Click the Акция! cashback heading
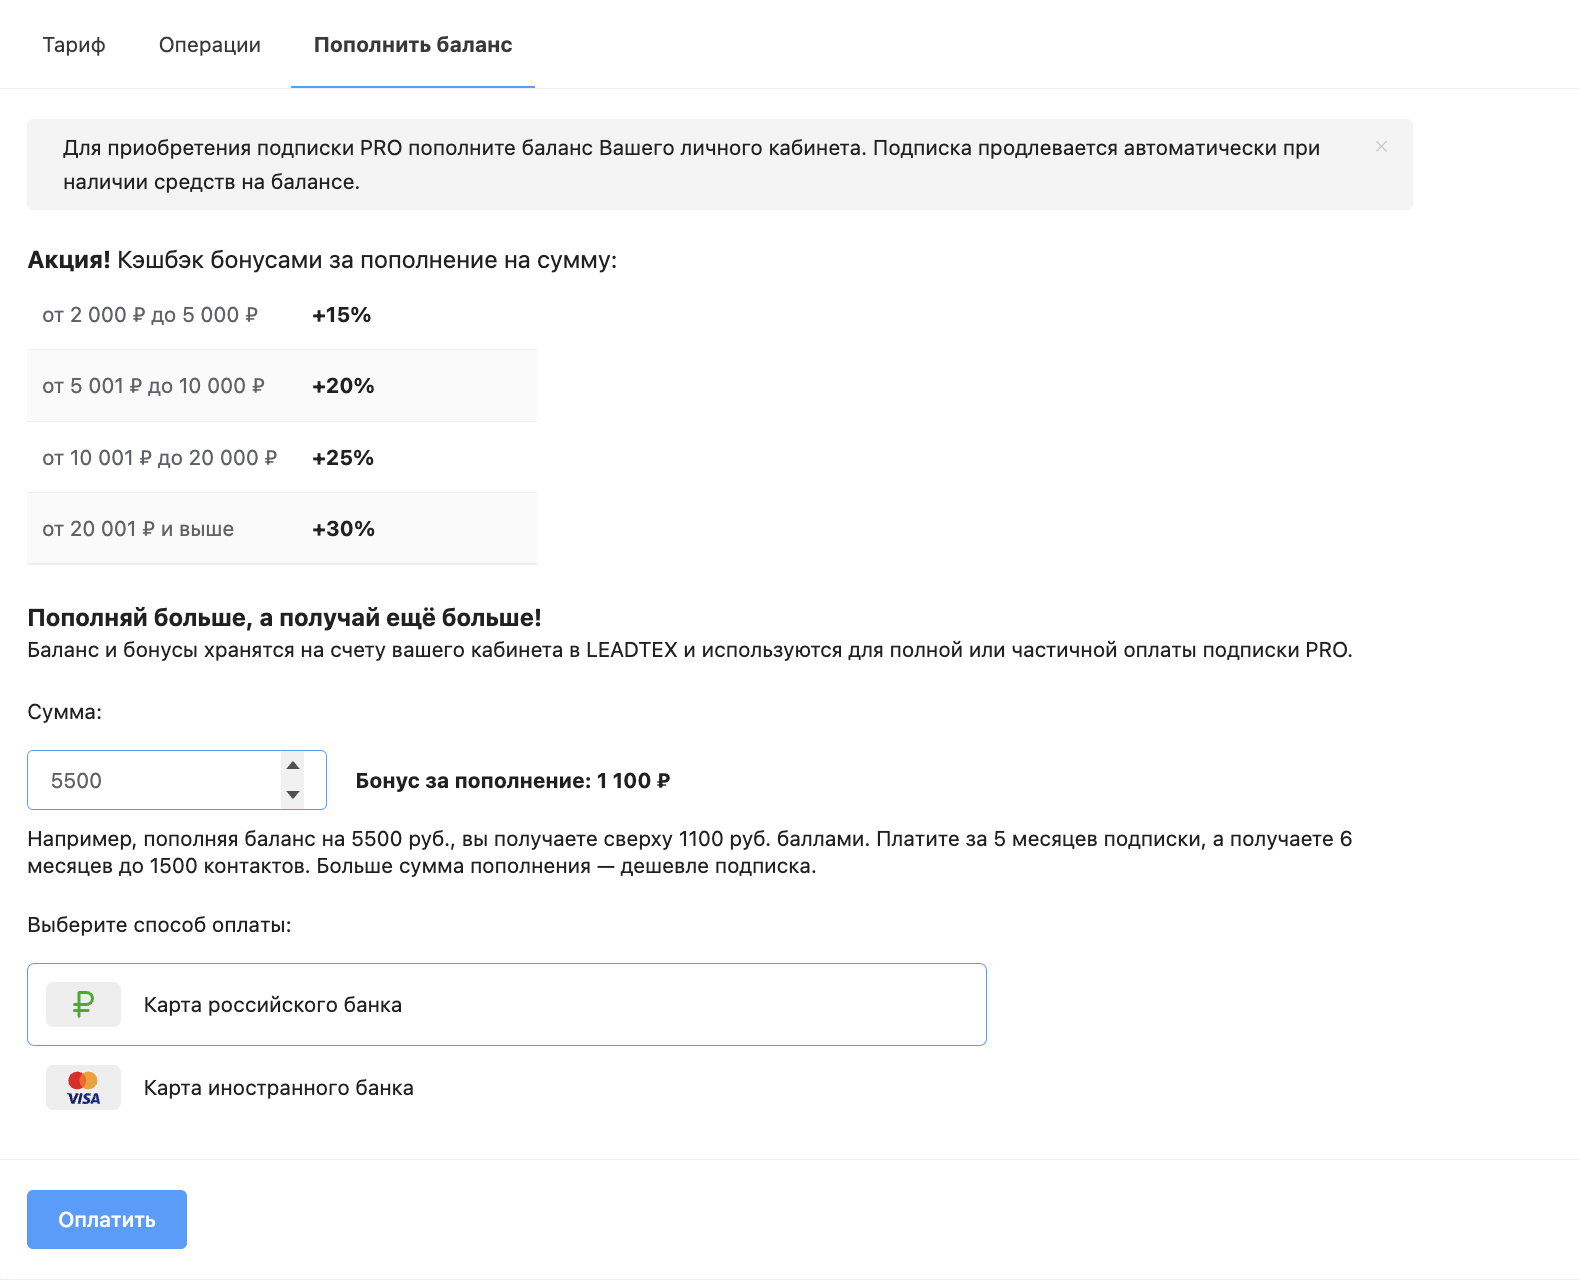The height and width of the screenshot is (1280, 1580). click(x=322, y=260)
